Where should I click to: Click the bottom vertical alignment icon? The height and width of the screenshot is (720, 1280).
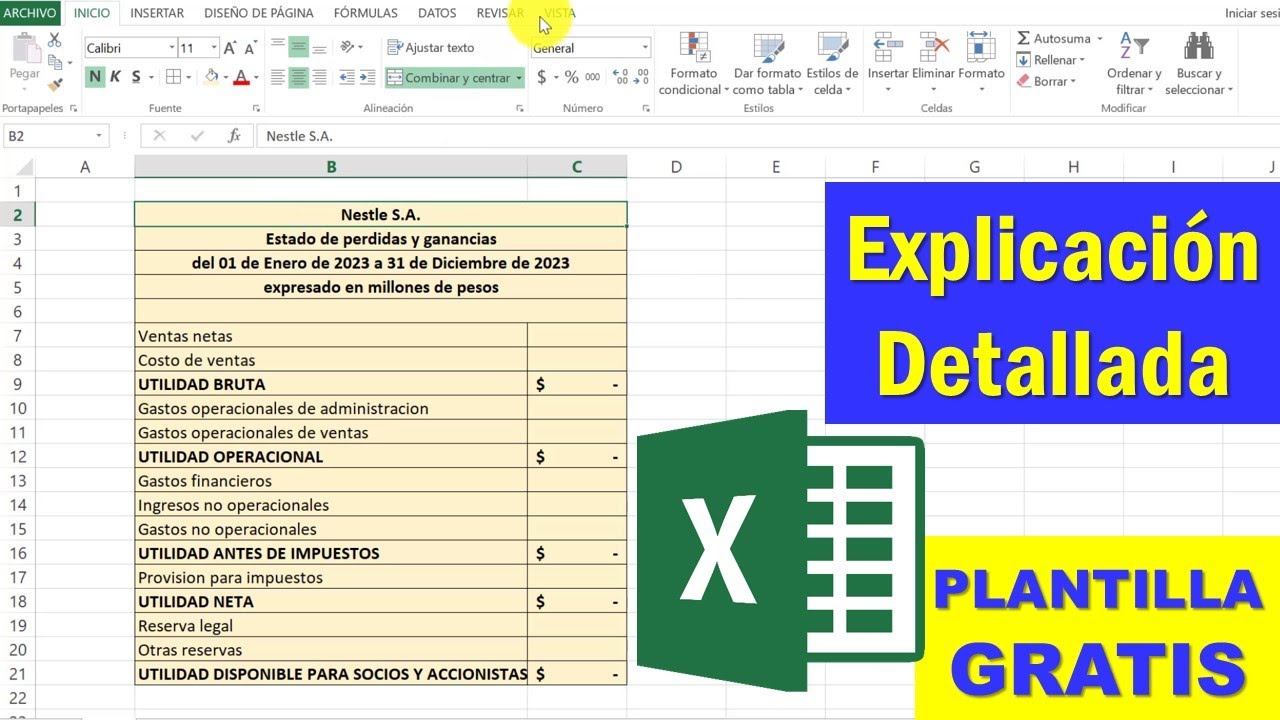click(319, 47)
